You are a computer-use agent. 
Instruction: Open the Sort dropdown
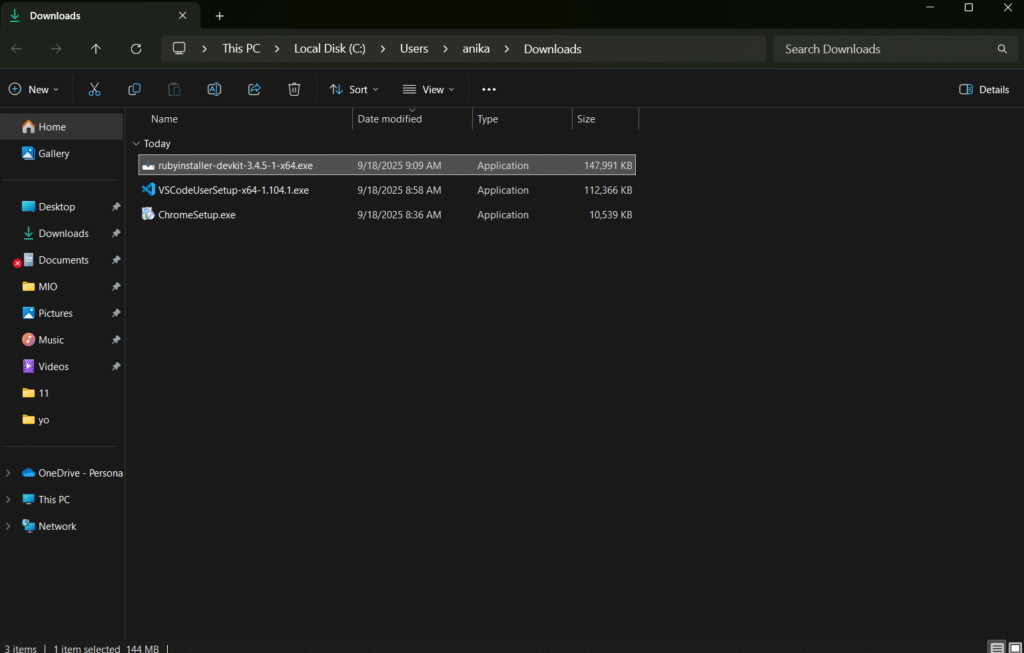(354, 89)
